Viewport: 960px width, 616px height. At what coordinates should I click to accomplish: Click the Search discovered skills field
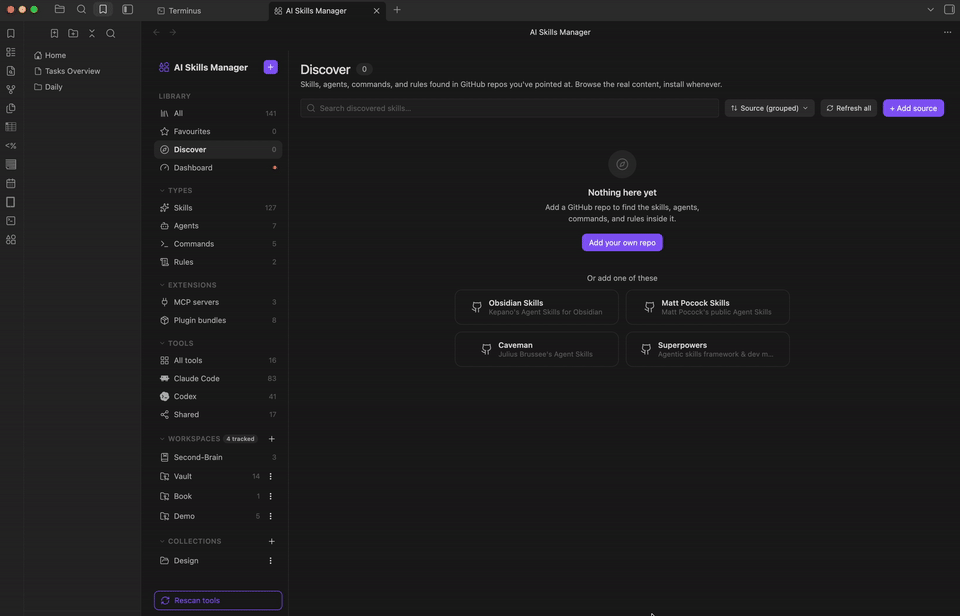[x=509, y=108]
